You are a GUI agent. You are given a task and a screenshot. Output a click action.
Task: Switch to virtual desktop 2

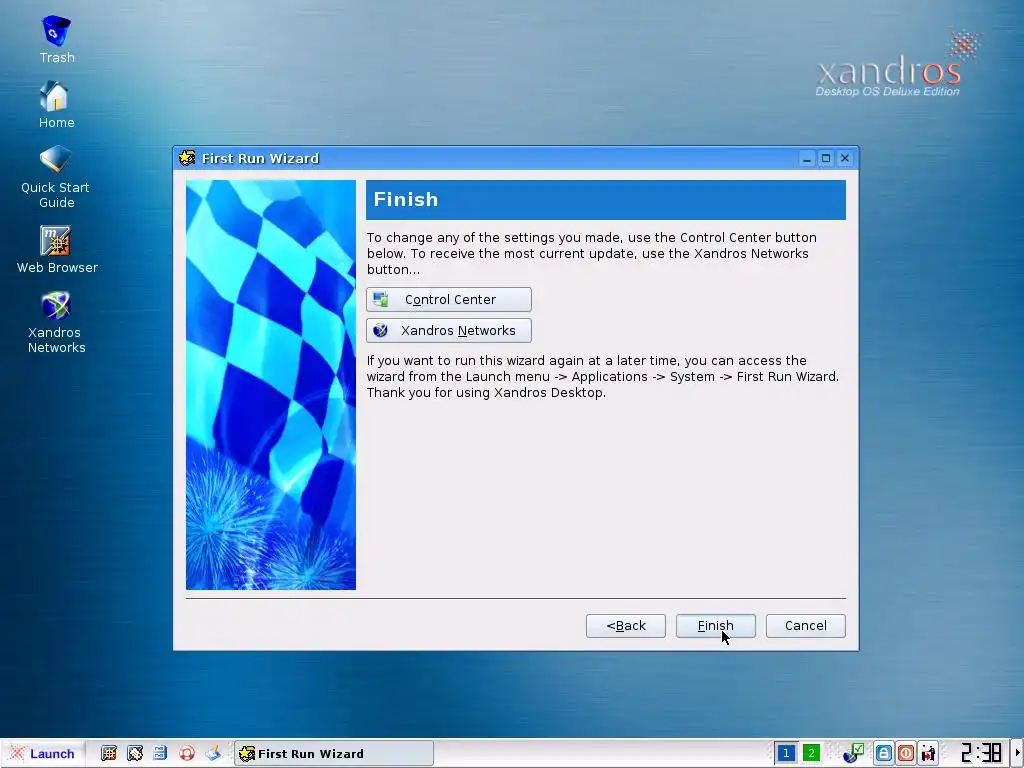pos(811,754)
